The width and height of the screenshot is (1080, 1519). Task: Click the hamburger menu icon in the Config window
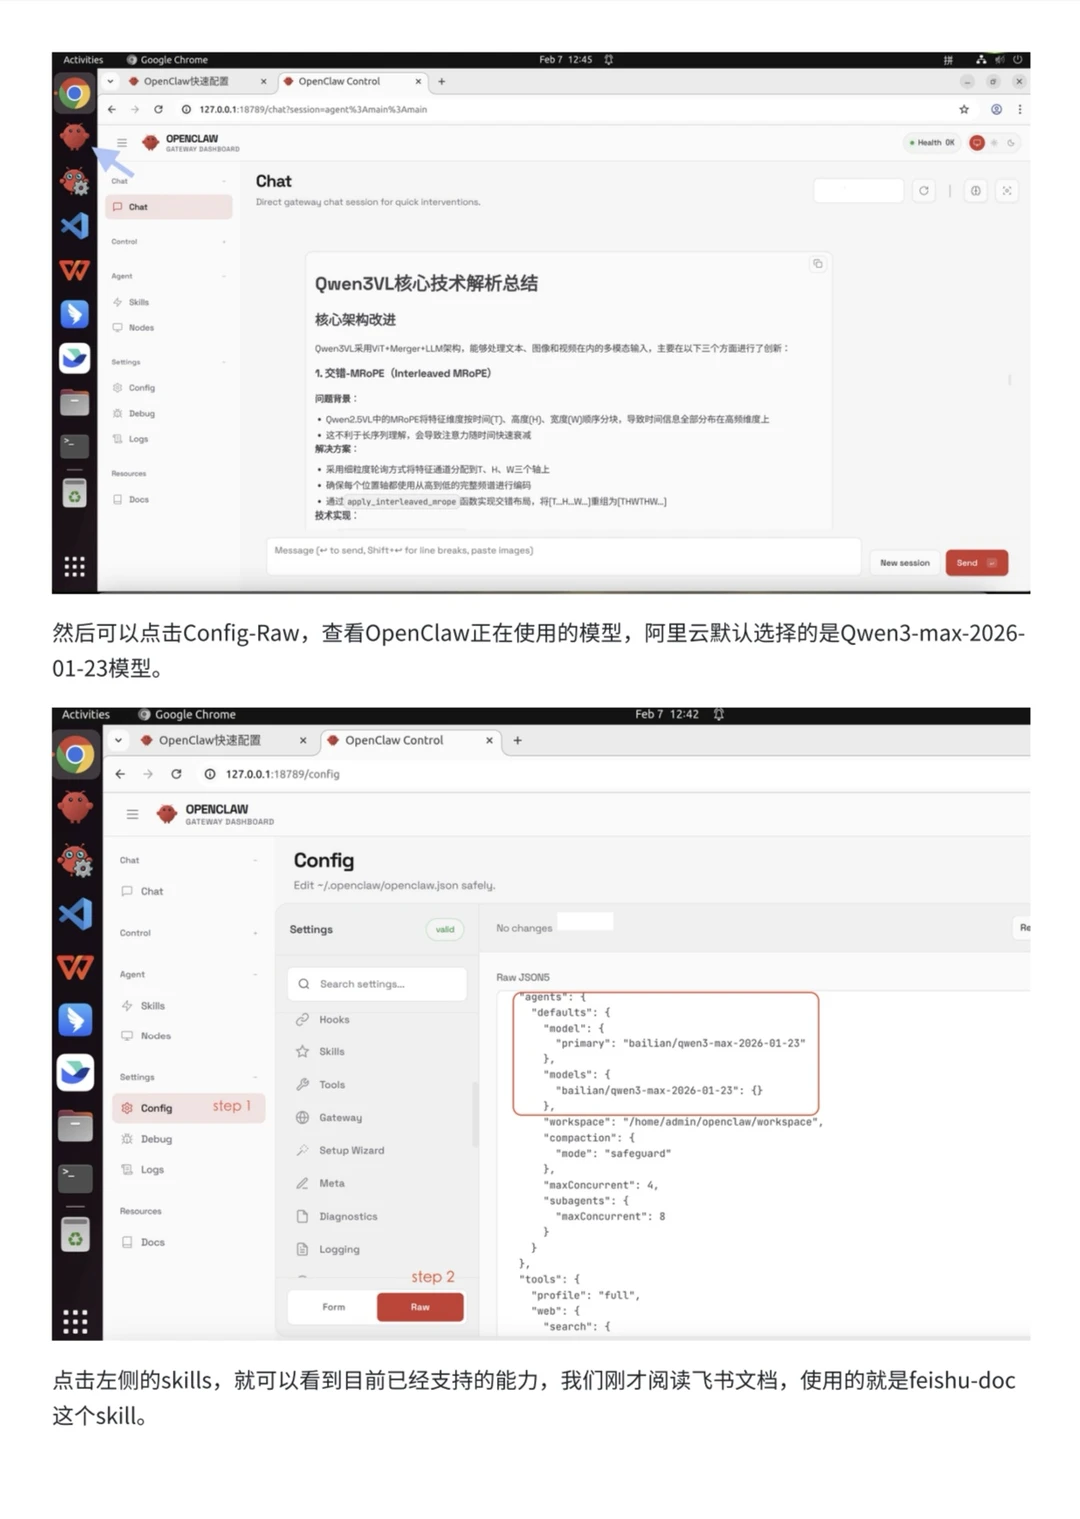pos(132,814)
